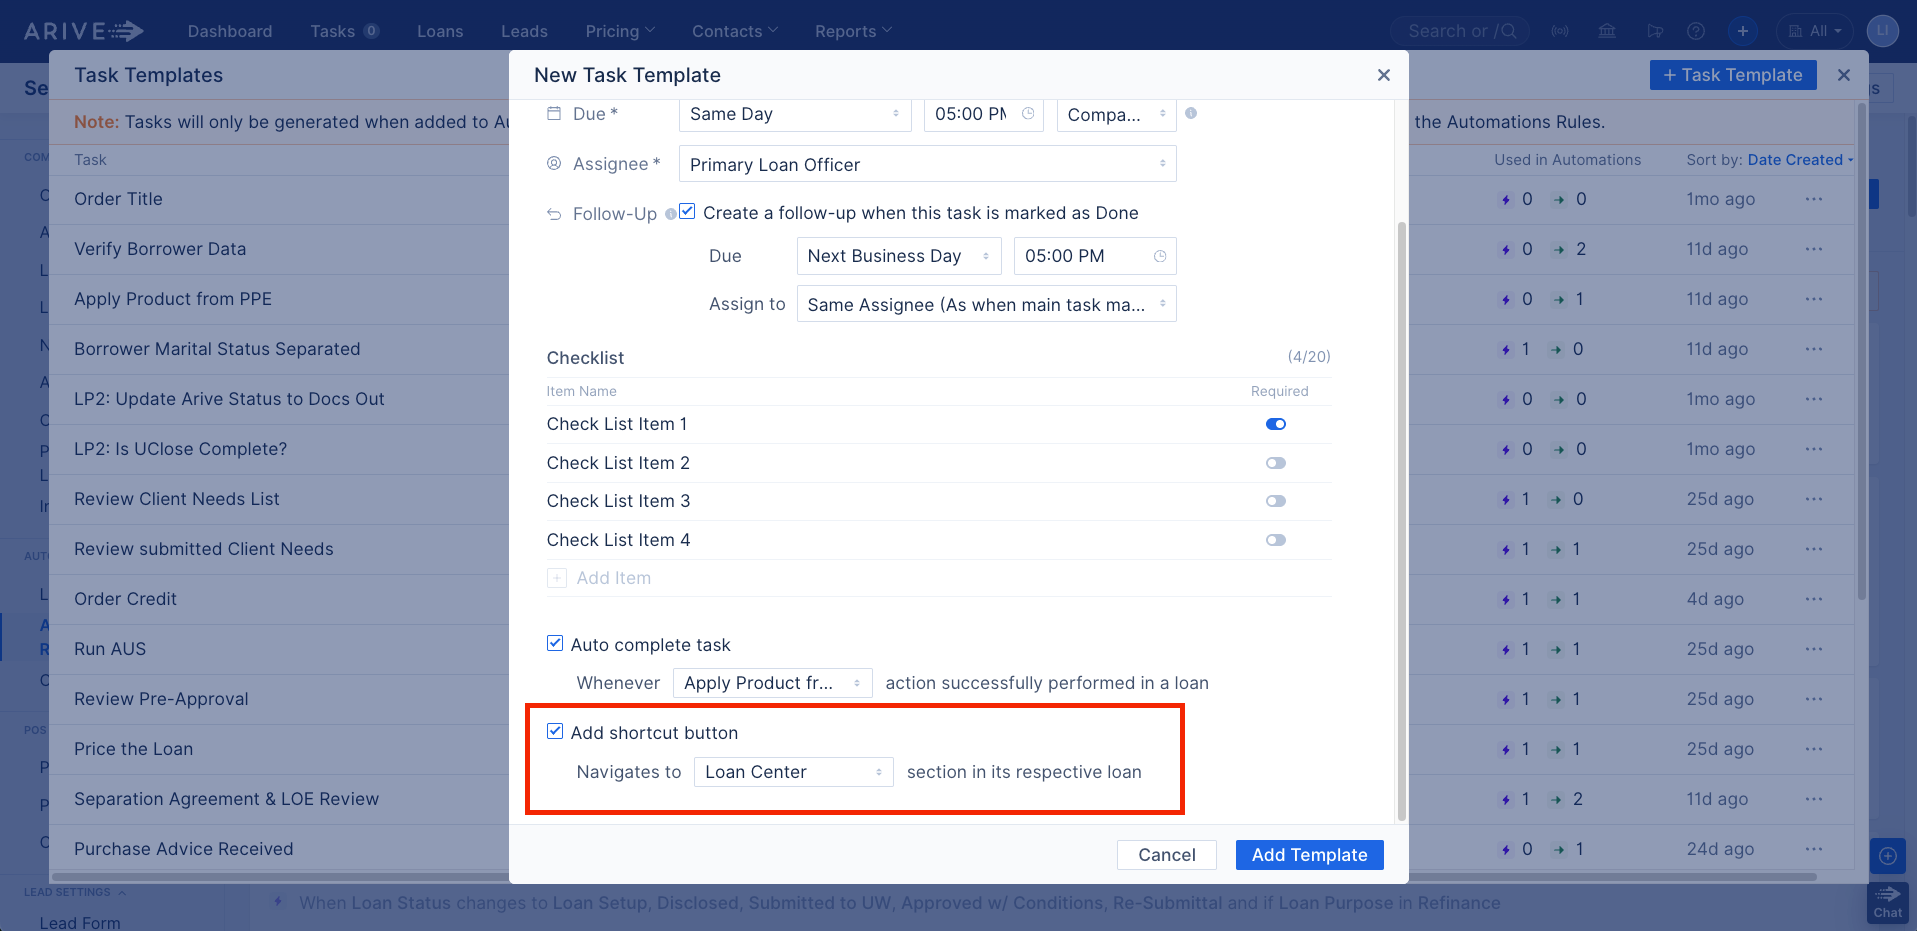Click the + Task Template button
Image resolution: width=1917 pixels, height=931 pixels.
pyautogui.click(x=1732, y=74)
